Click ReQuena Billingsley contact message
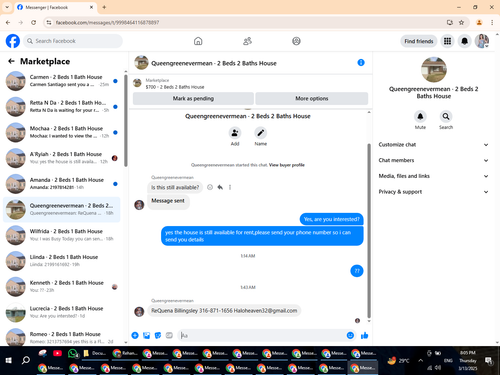Screen dimensions: 500x375 tap(224, 311)
